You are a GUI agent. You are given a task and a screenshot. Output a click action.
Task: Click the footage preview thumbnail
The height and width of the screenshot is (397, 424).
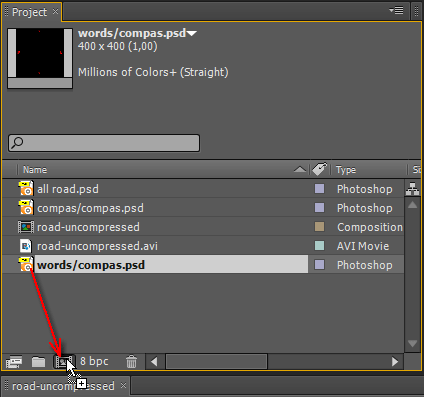40,58
